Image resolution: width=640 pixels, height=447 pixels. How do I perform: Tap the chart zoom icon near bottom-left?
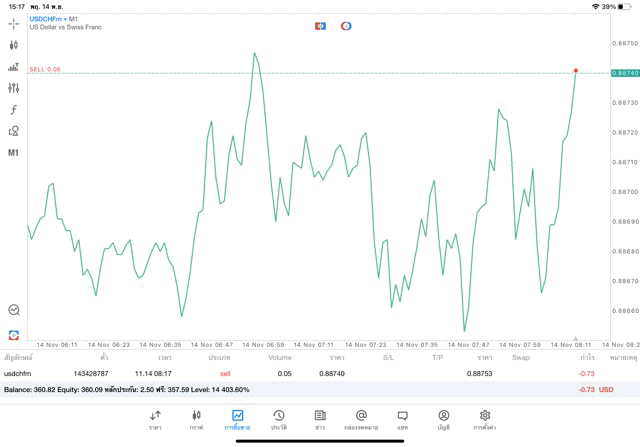point(14,310)
